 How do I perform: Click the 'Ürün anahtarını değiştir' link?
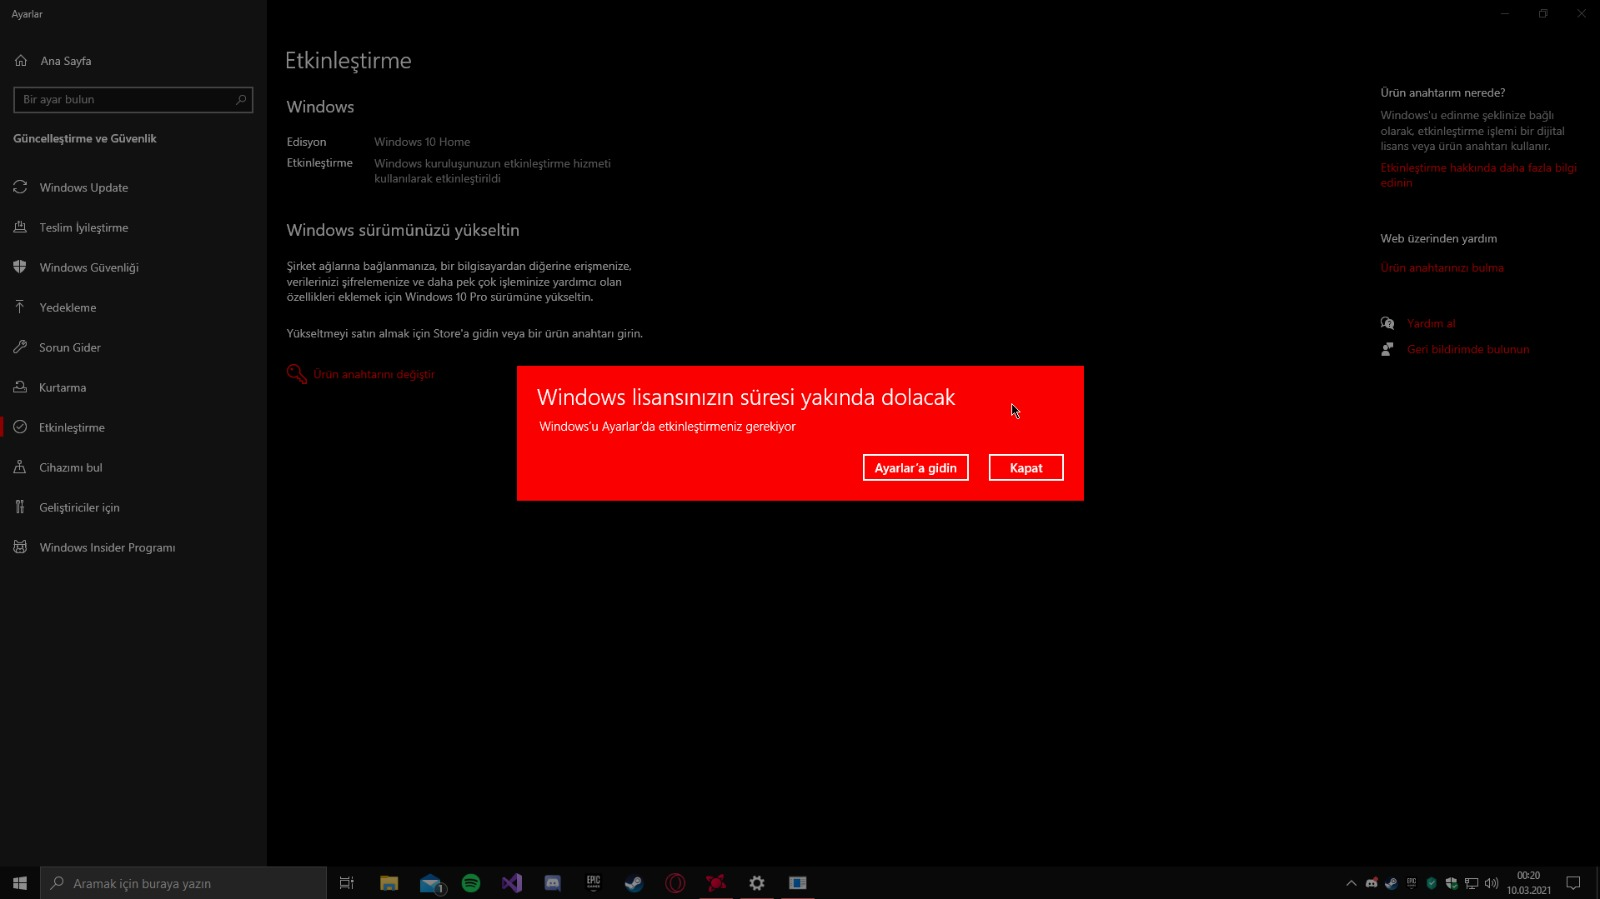pos(374,374)
